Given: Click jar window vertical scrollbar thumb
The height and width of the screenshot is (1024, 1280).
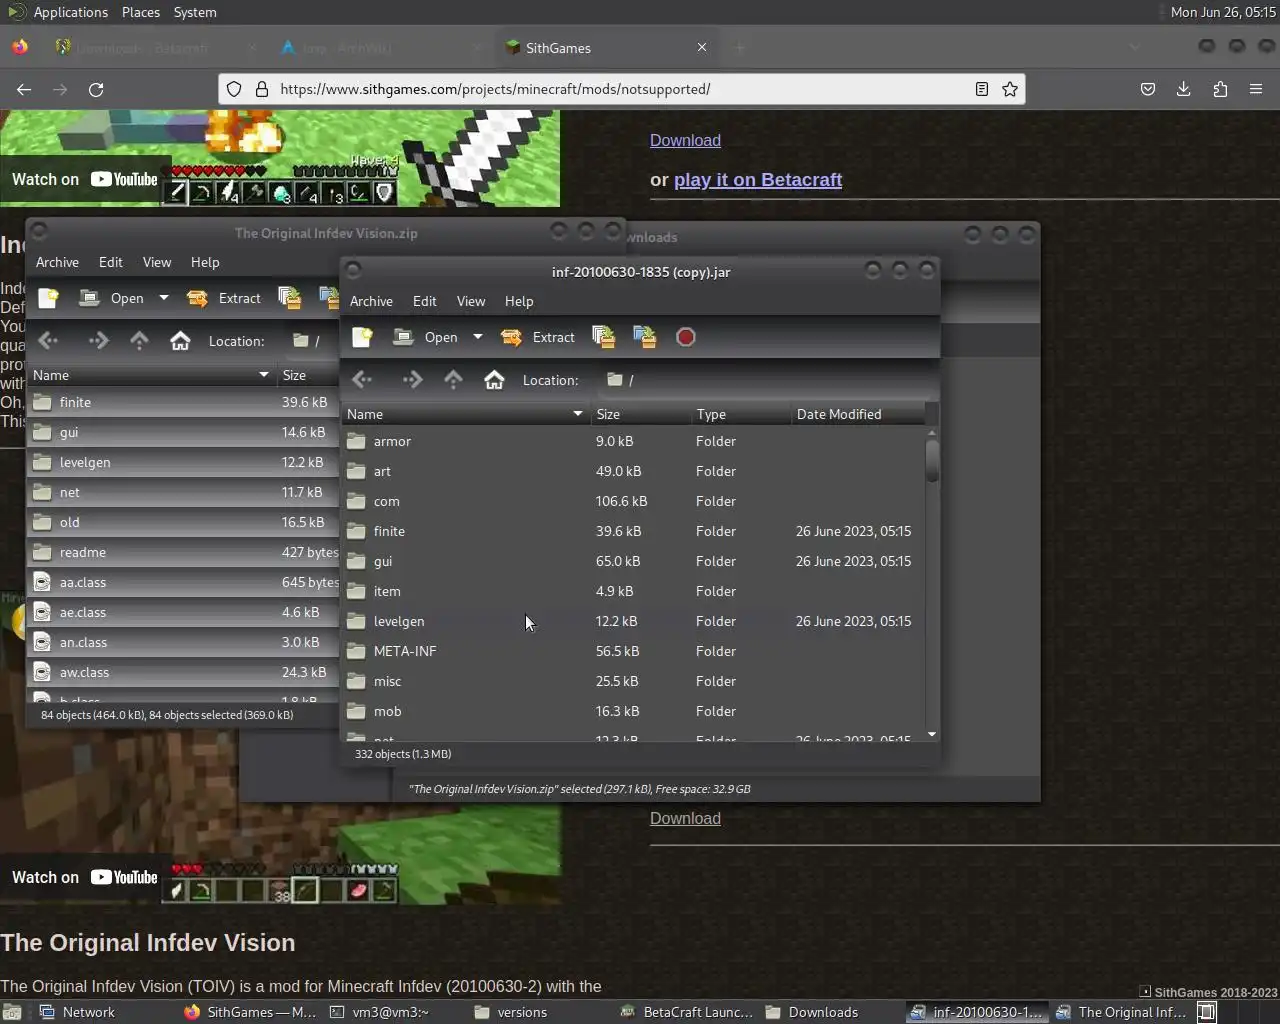Looking at the screenshot, I should click(x=932, y=461).
